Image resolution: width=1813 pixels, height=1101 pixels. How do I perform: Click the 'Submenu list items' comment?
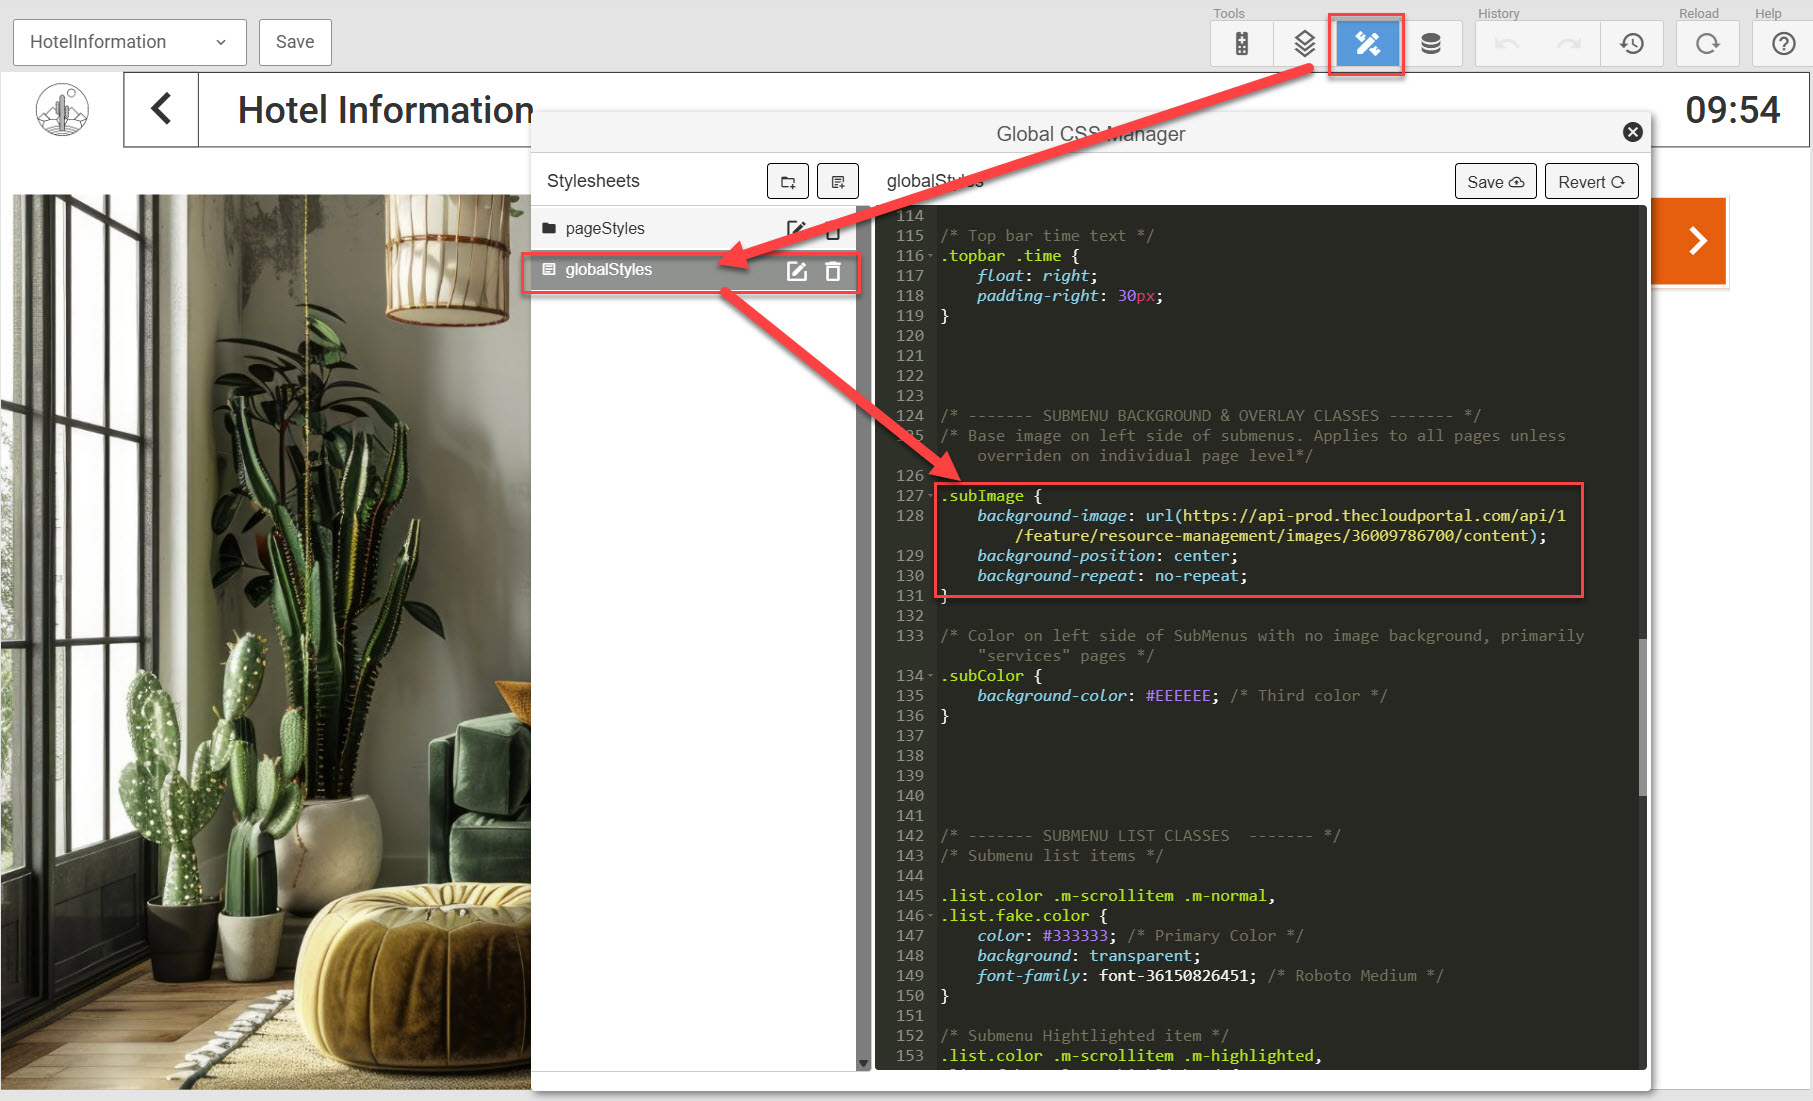coord(1051,856)
